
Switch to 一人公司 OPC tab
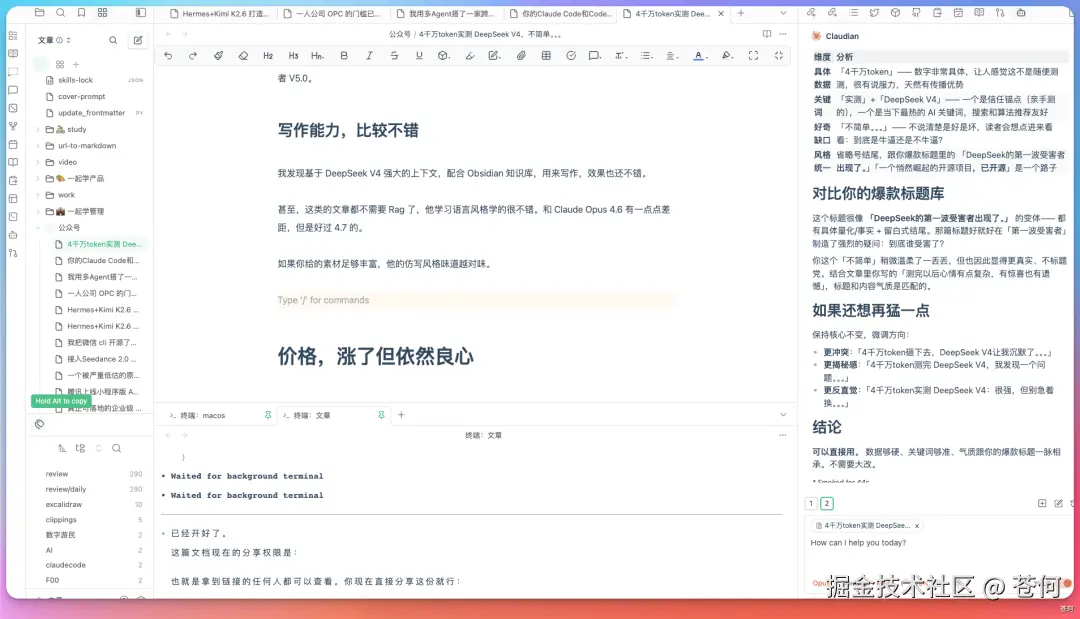pos(332,13)
